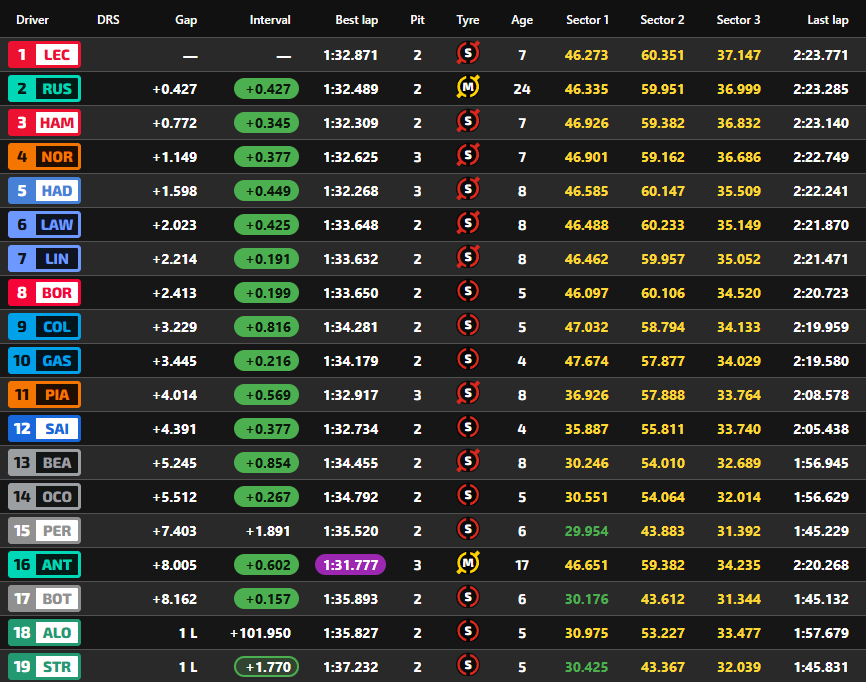Click the 35.887 sector 1 time

point(587,429)
